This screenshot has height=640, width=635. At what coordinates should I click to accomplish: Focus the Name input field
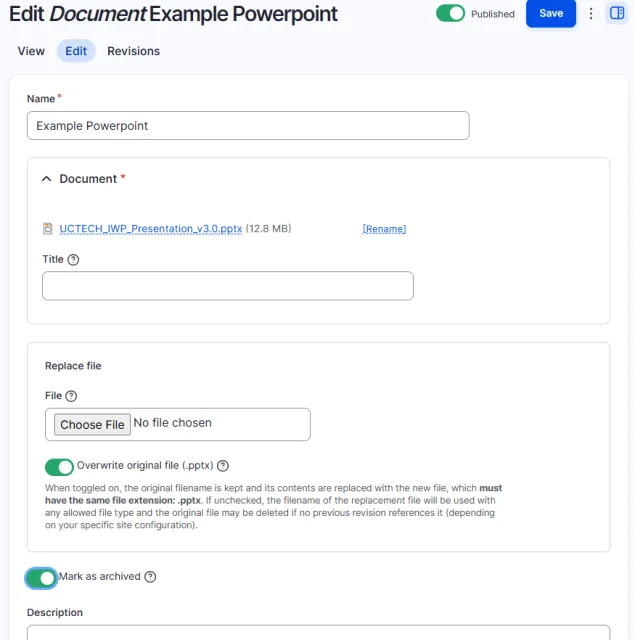248,126
